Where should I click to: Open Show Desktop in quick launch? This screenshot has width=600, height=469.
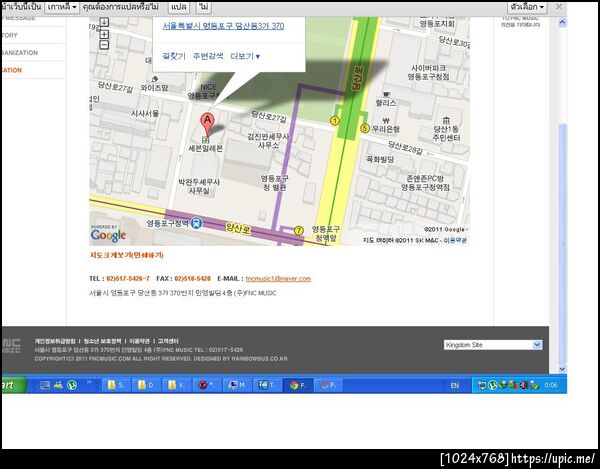45,385
